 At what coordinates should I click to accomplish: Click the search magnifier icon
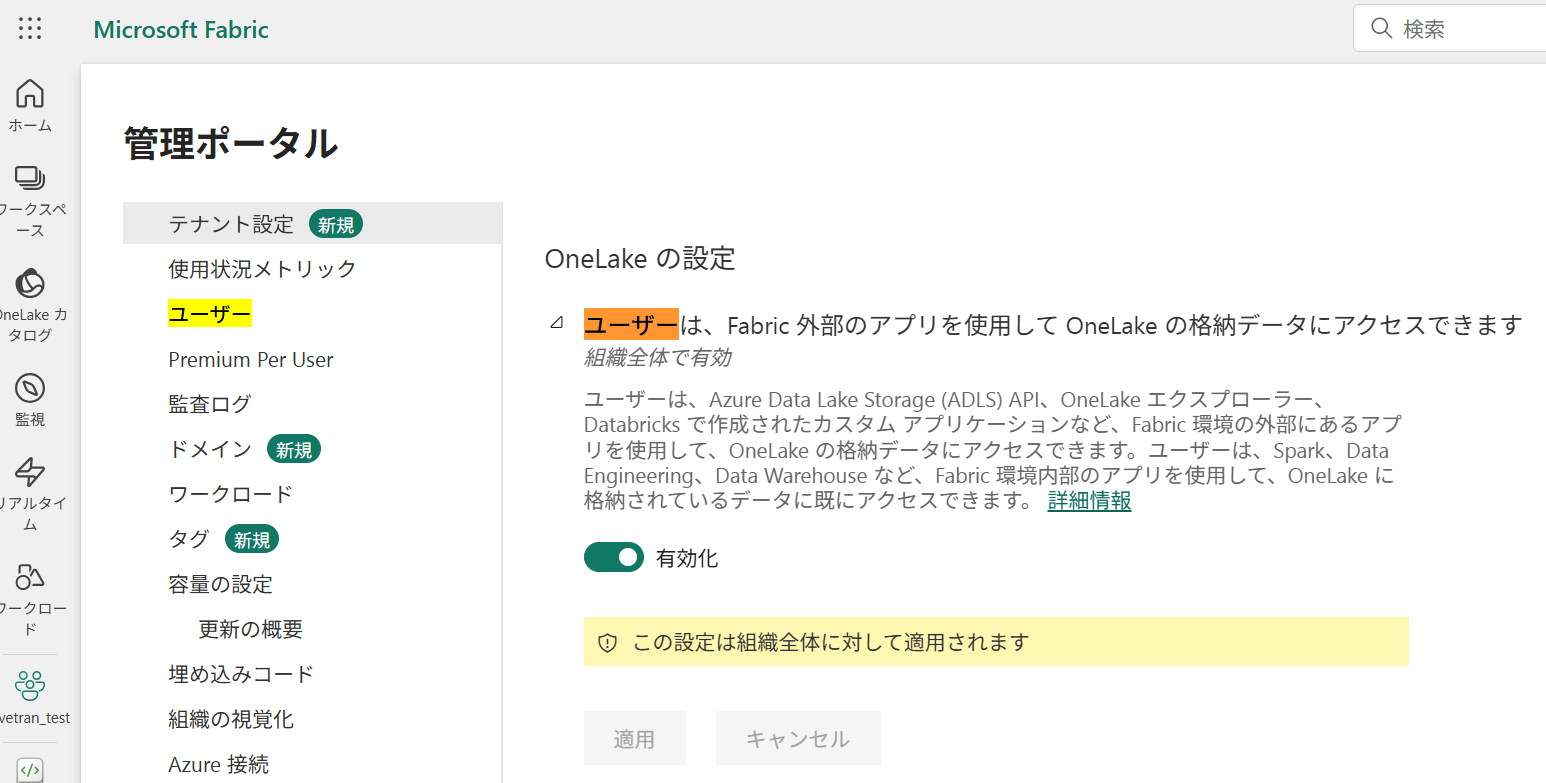tap(1382, 29)
